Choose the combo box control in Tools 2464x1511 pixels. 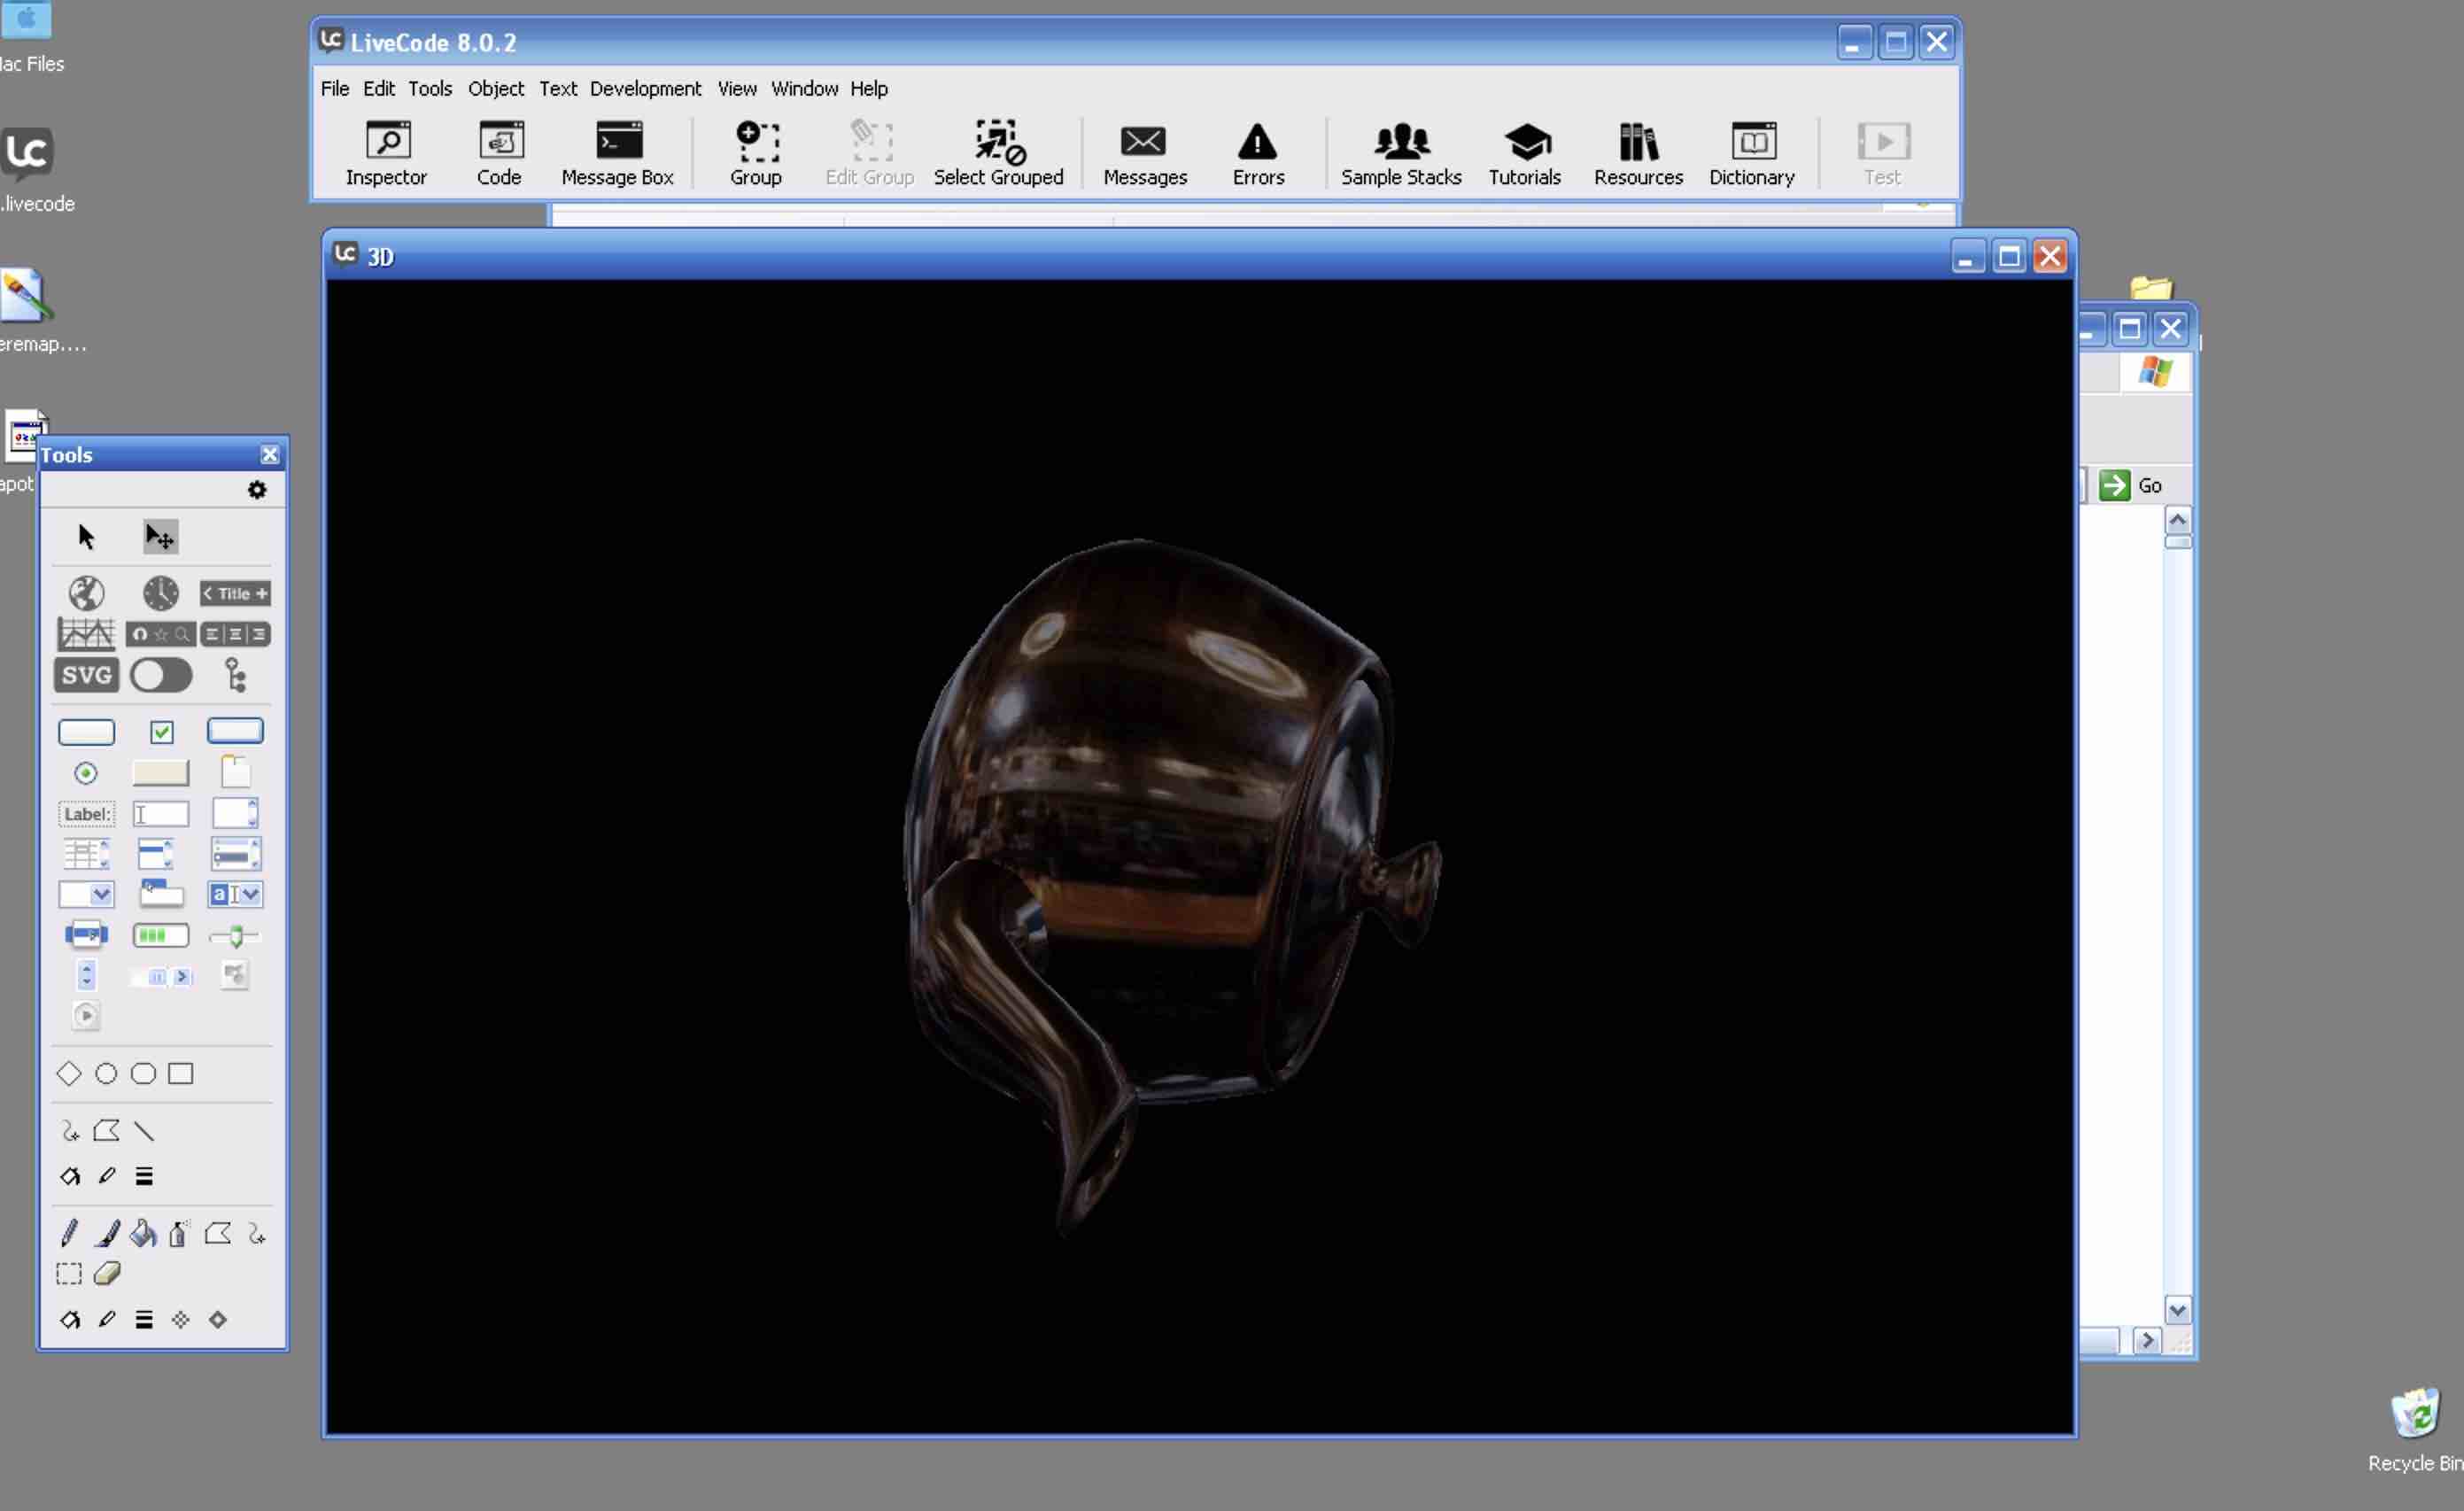(235, 894)
